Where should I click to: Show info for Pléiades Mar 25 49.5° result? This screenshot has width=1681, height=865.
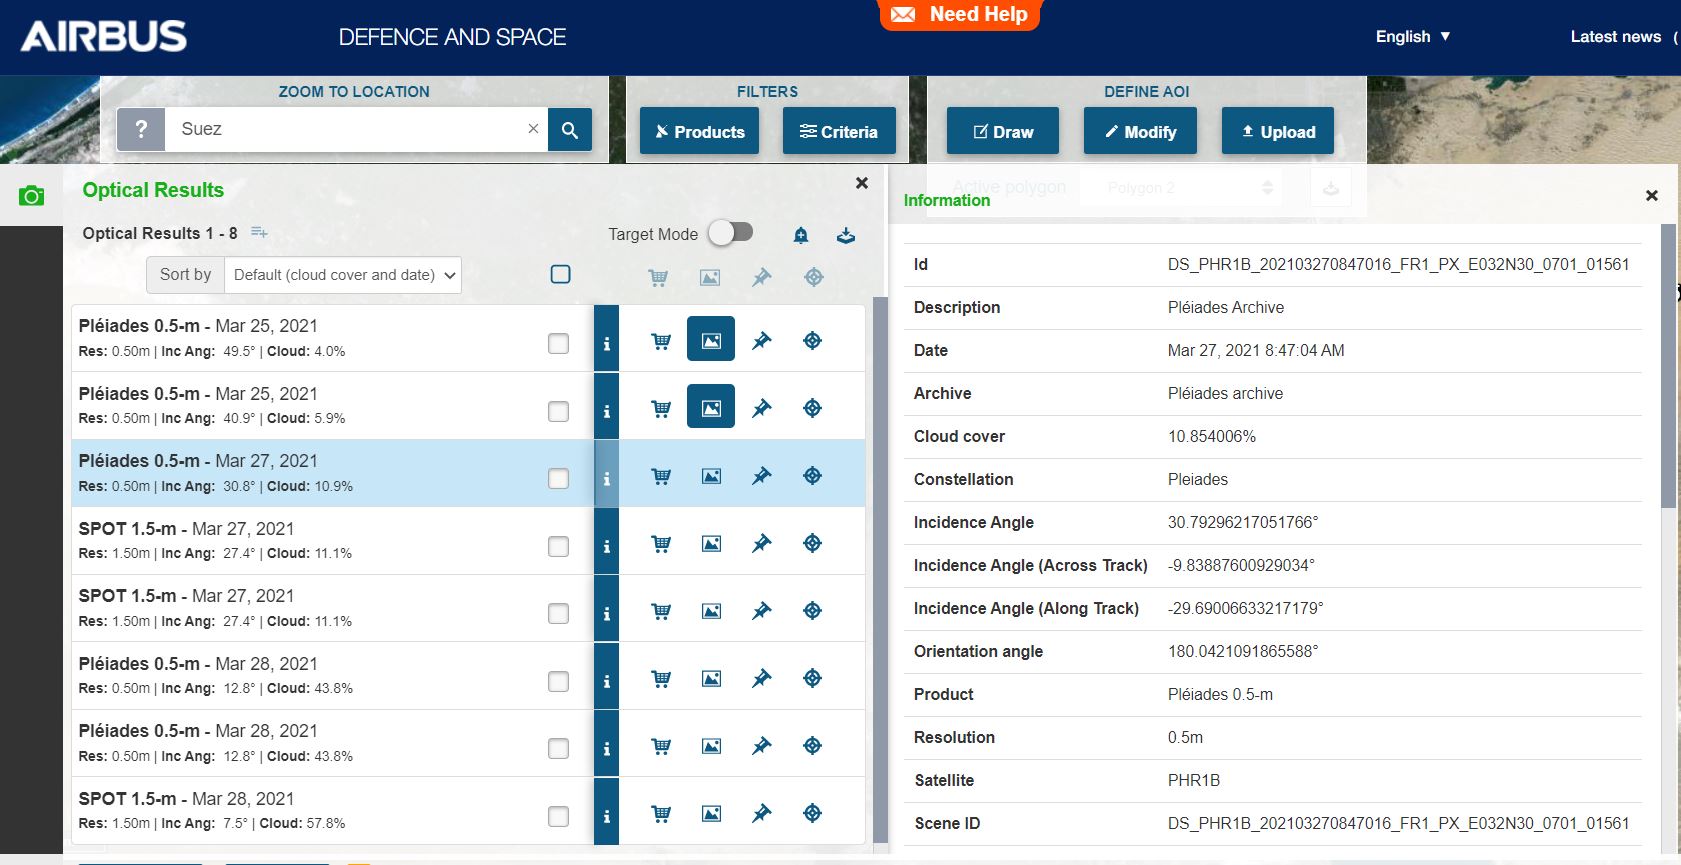pyautogui.click(x=607, y=339)
